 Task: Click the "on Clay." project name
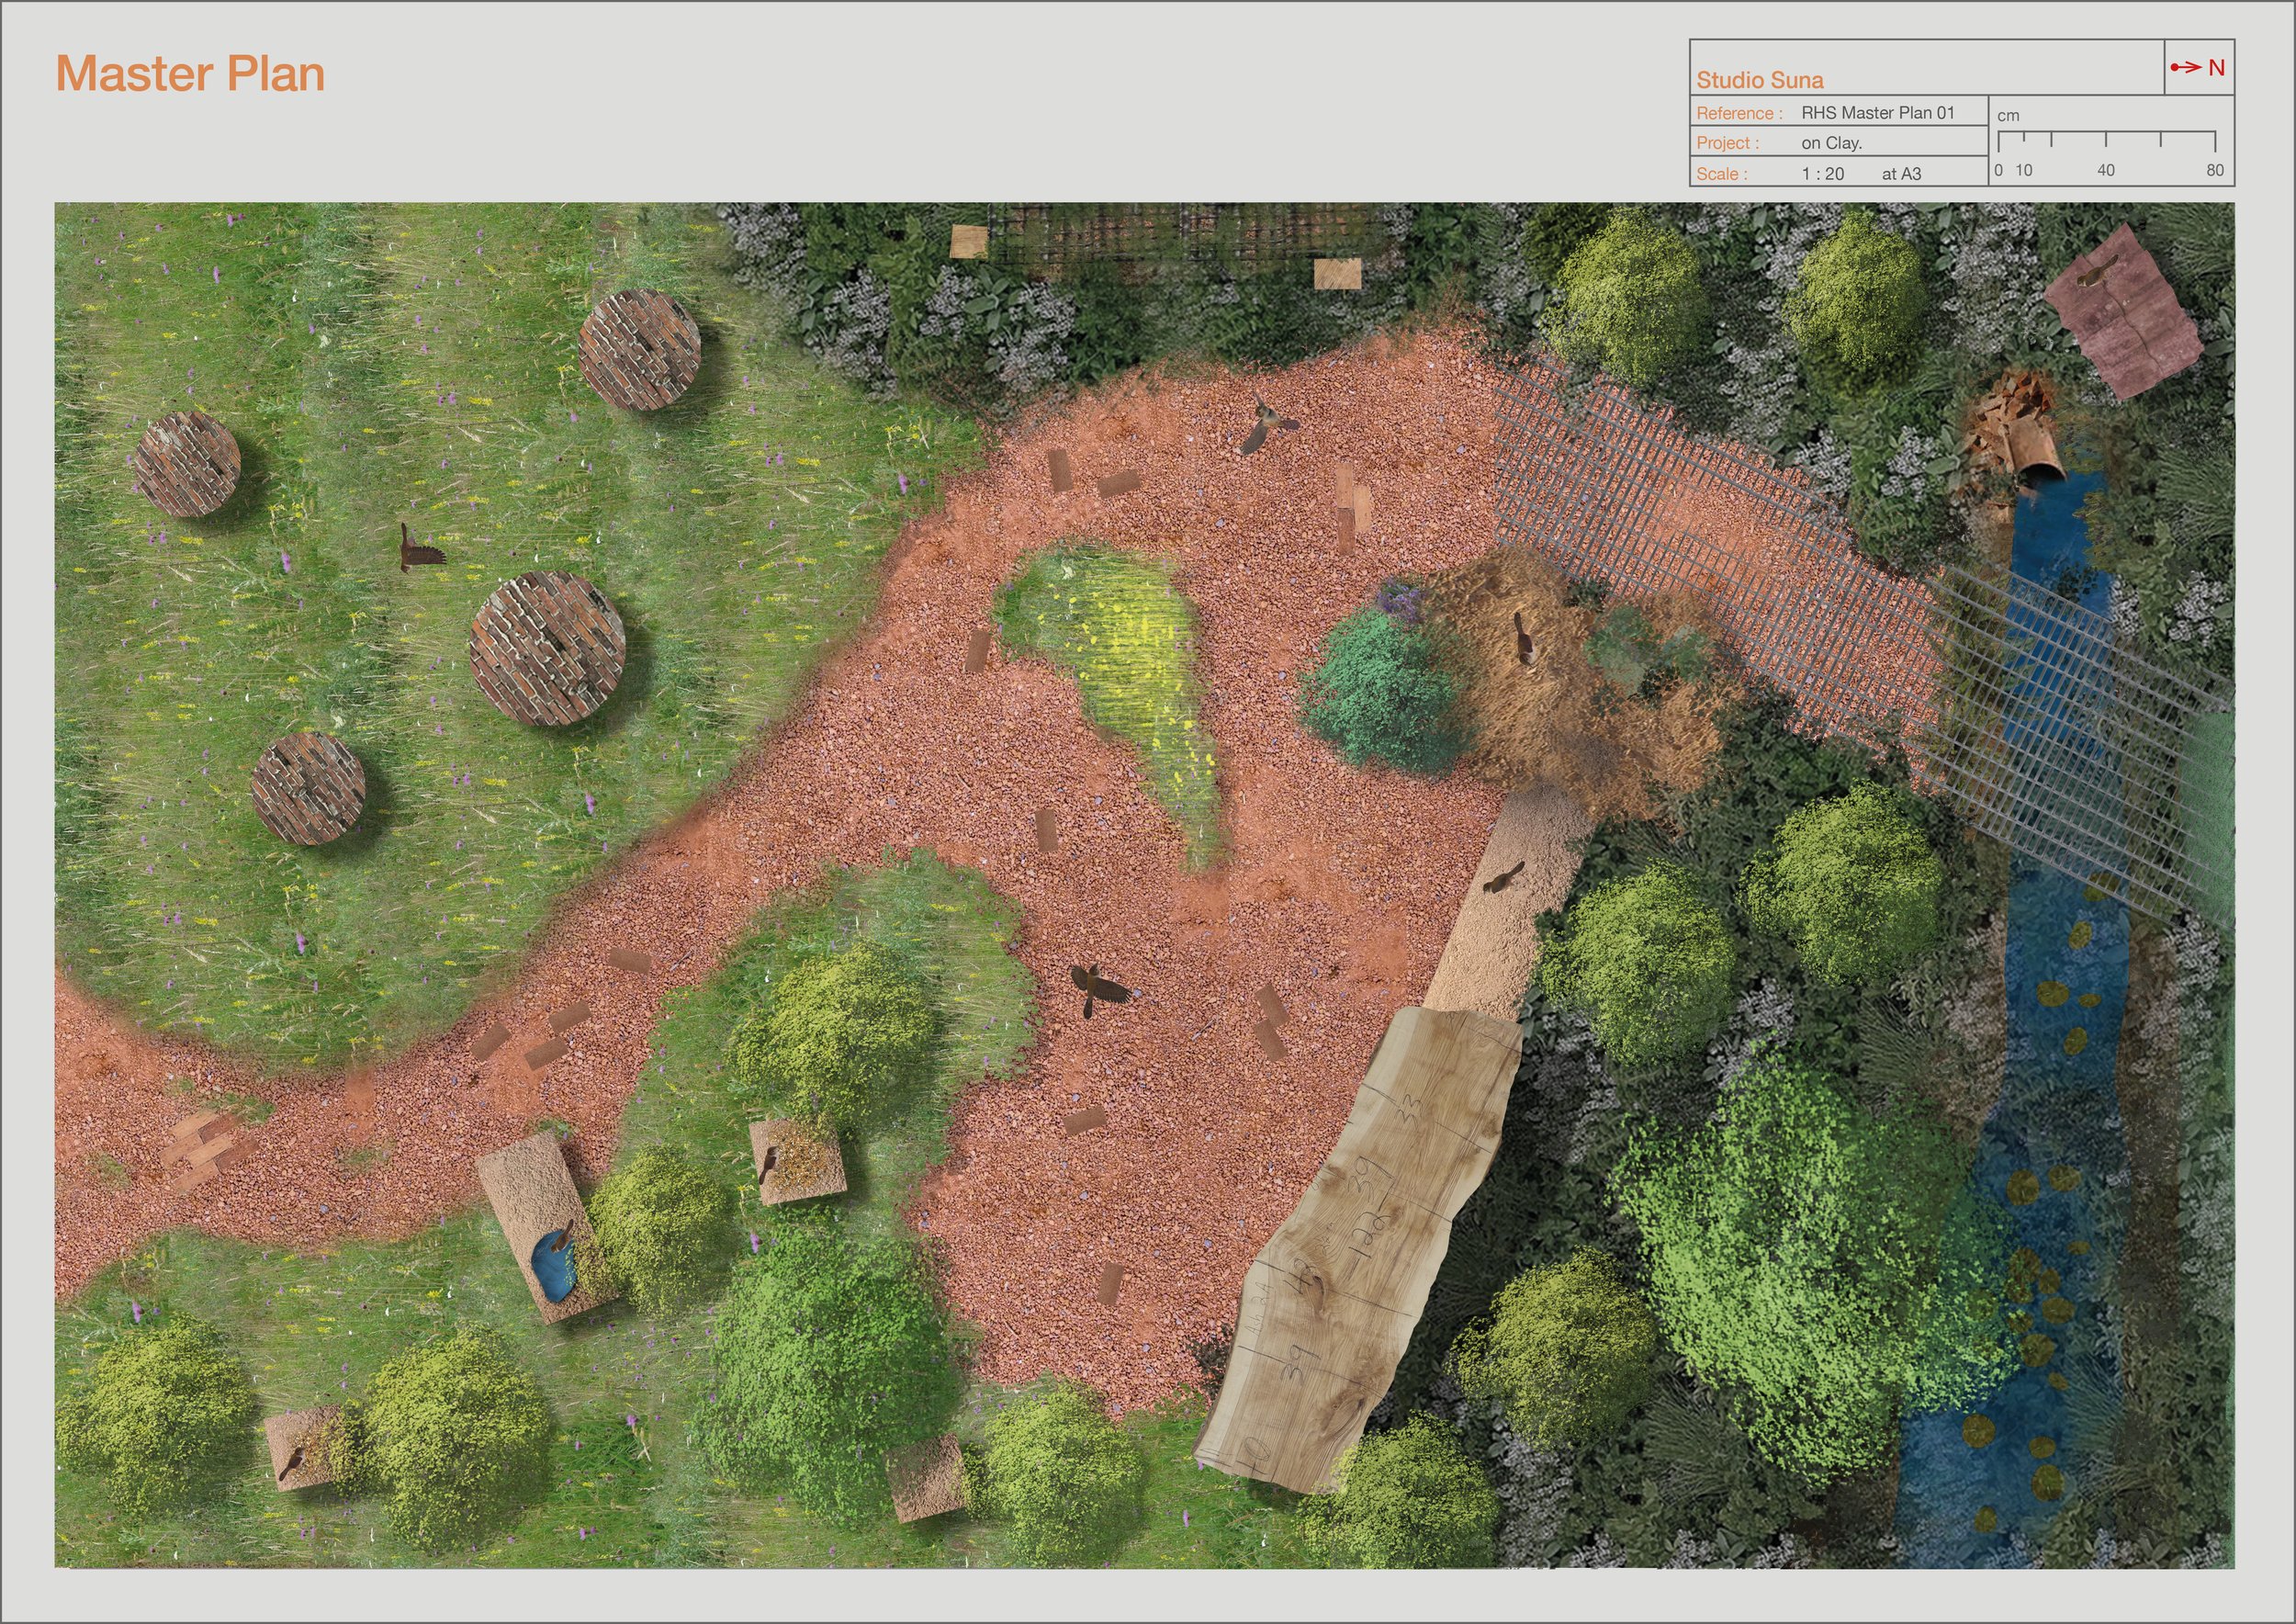pyautogui.click(x=1831, y=143)
